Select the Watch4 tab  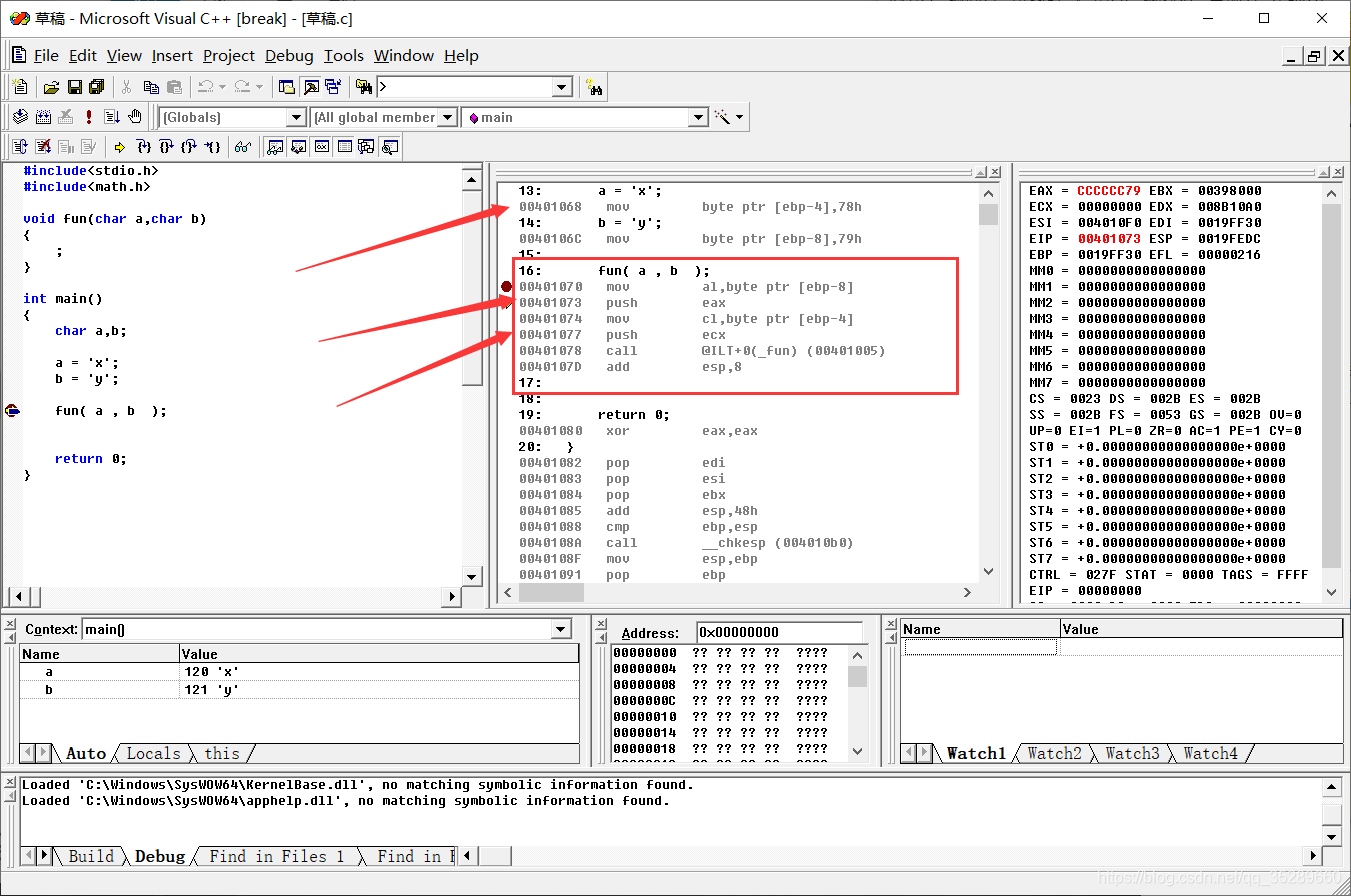[1210, 753]
